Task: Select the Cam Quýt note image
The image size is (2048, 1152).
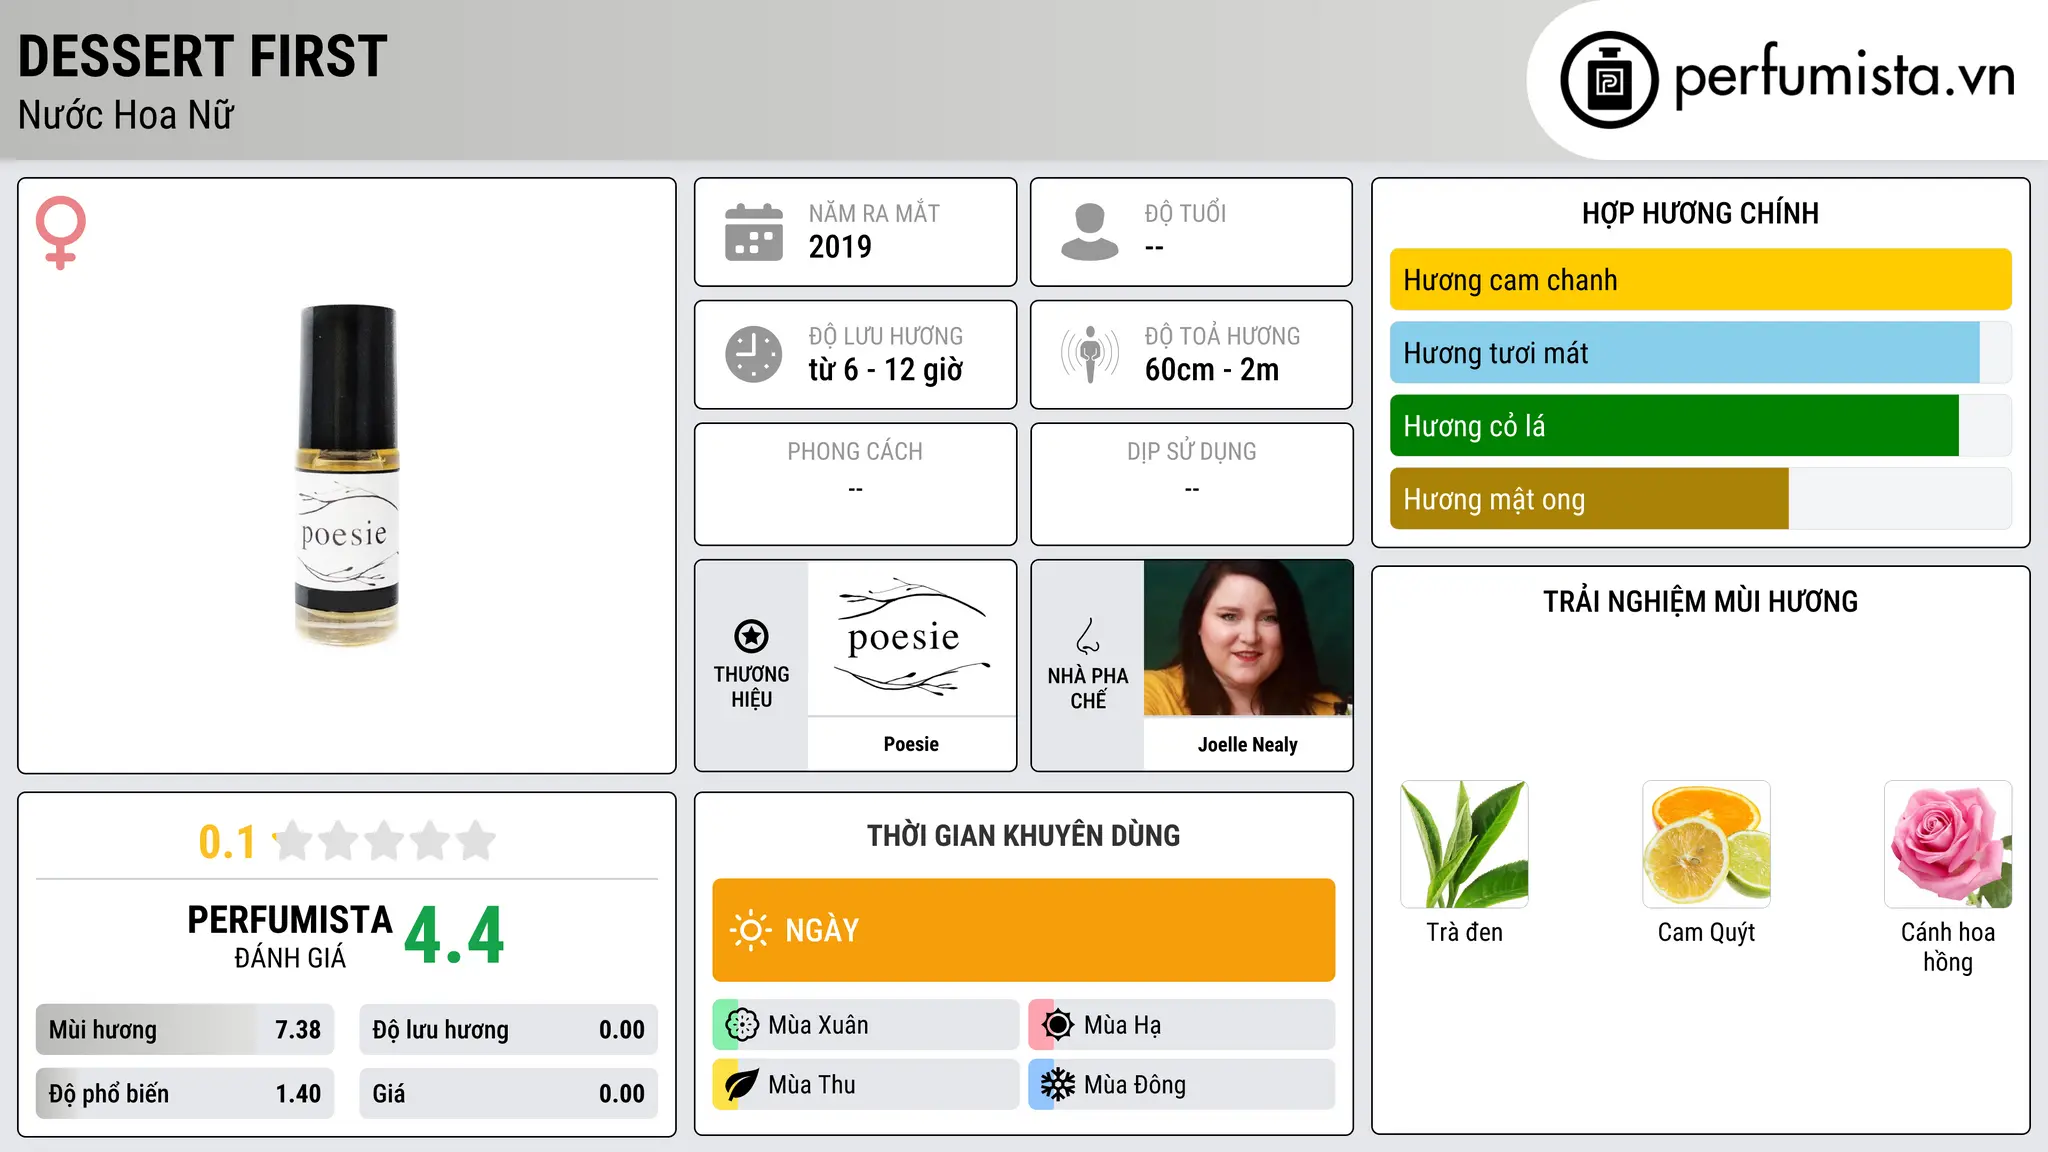Action: [x=1706, y=844]
